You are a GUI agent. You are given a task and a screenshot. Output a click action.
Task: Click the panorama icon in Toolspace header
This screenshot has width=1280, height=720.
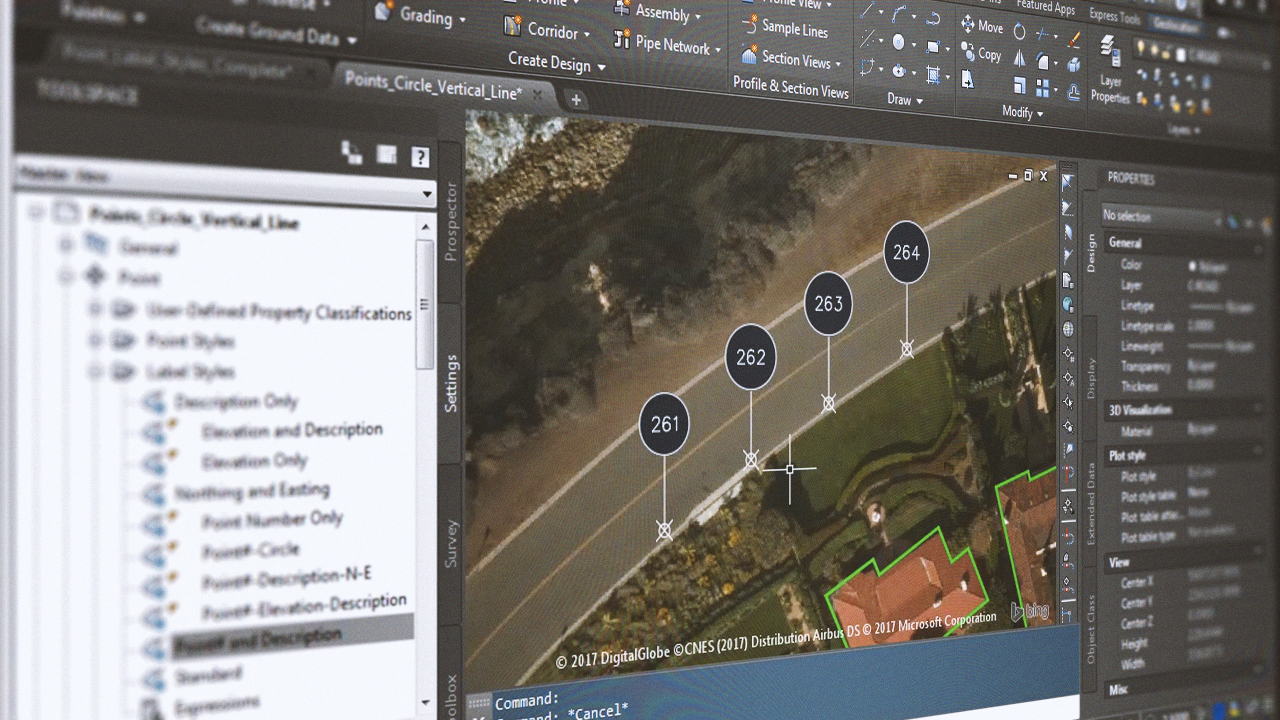tap(386, 154)
